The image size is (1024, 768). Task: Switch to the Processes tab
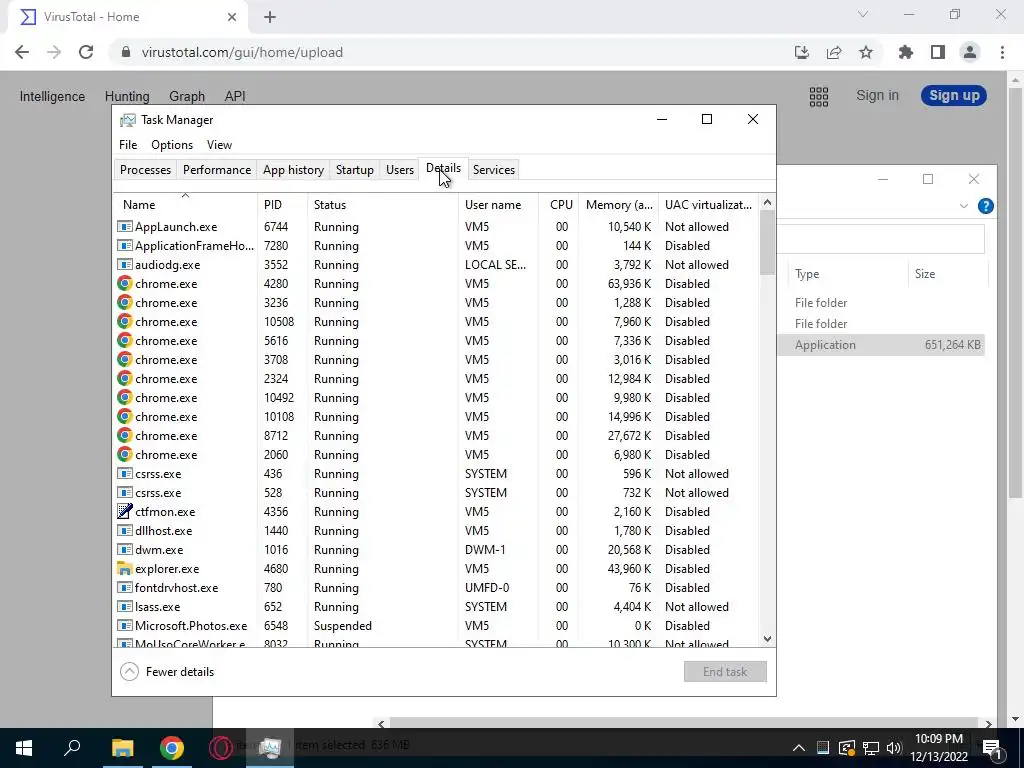146,170
